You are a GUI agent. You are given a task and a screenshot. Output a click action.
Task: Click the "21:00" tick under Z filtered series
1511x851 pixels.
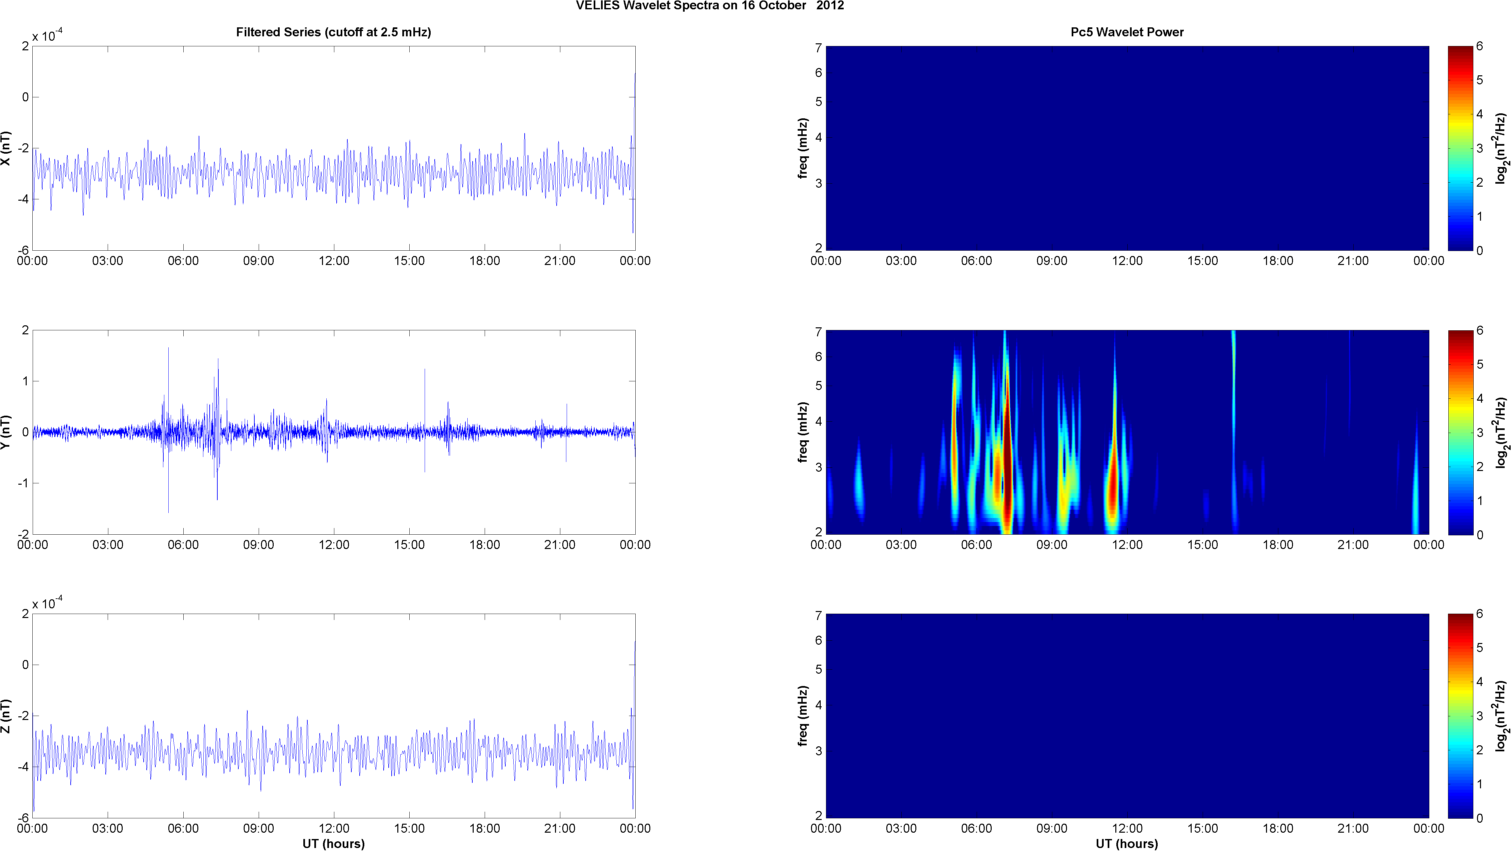[560, 829]
